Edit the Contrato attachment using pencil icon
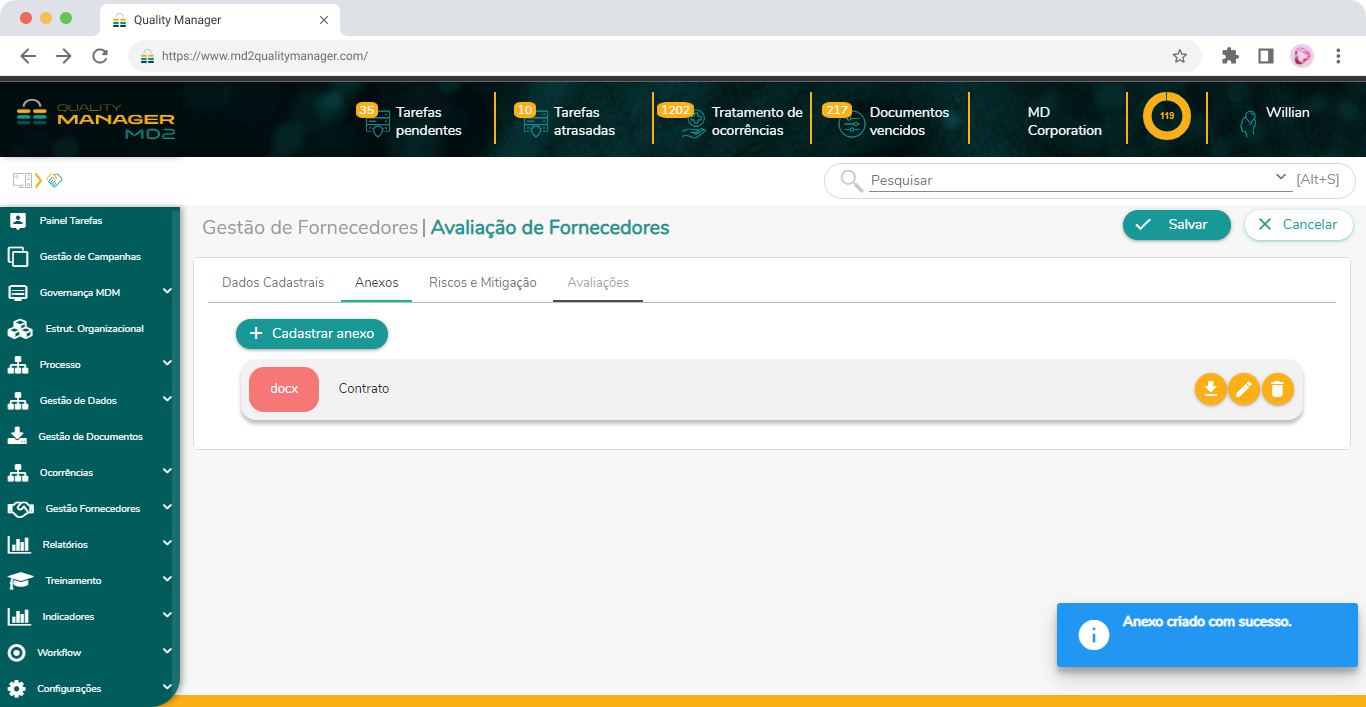The width and height of the screenshot is (1366, 707). click(x=1244, y=389)
